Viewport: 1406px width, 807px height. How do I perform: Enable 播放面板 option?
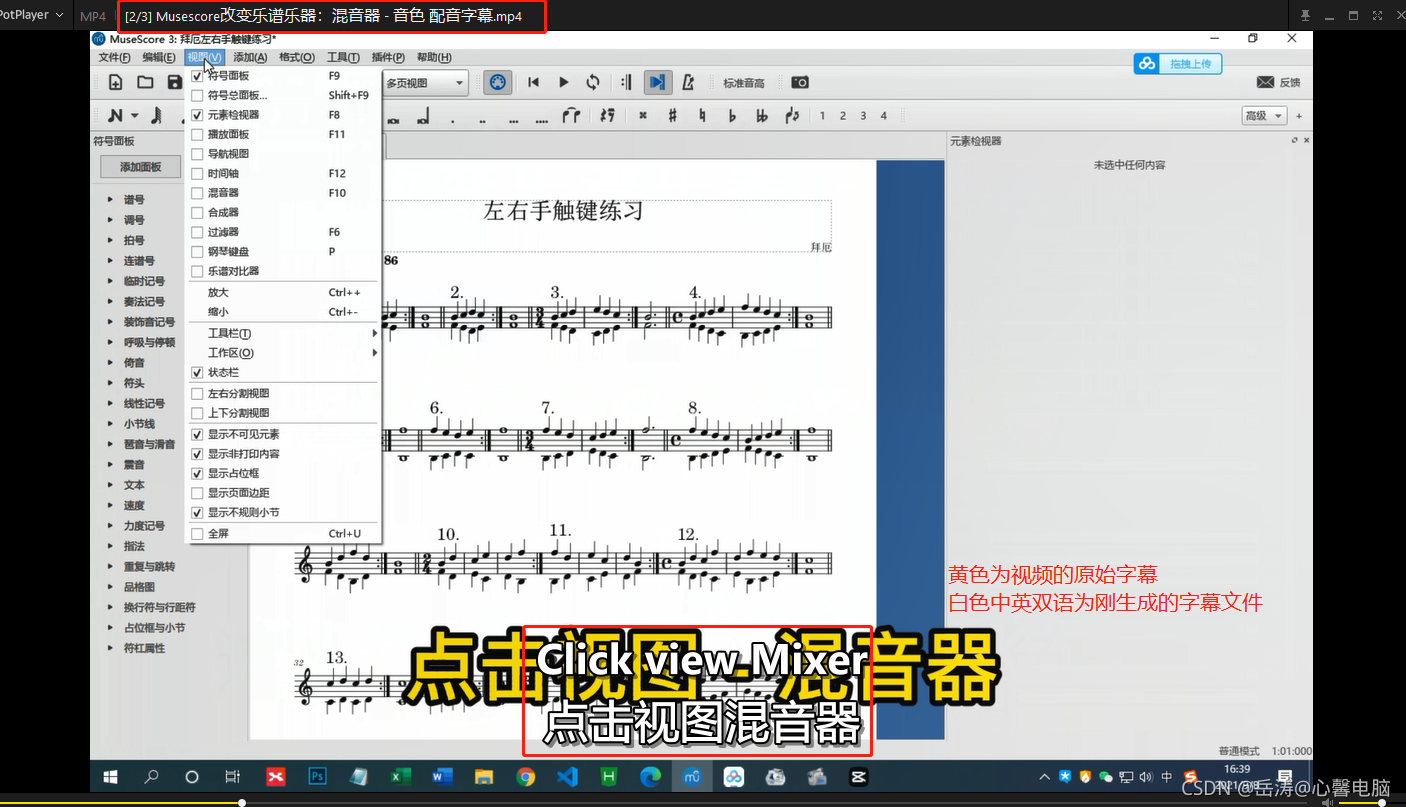point(197,134)
